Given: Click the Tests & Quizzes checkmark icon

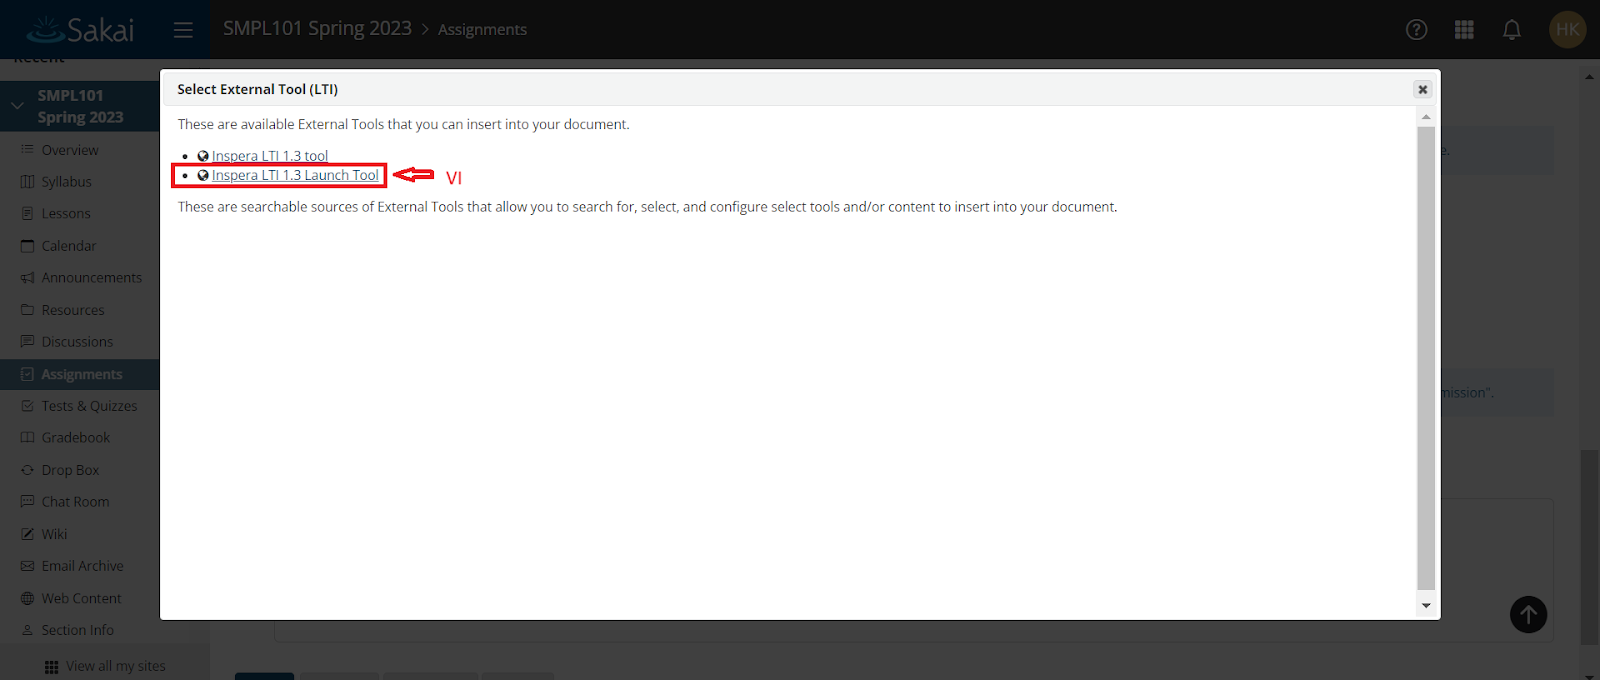Looking at the screenshot, I should pos(27,406).
